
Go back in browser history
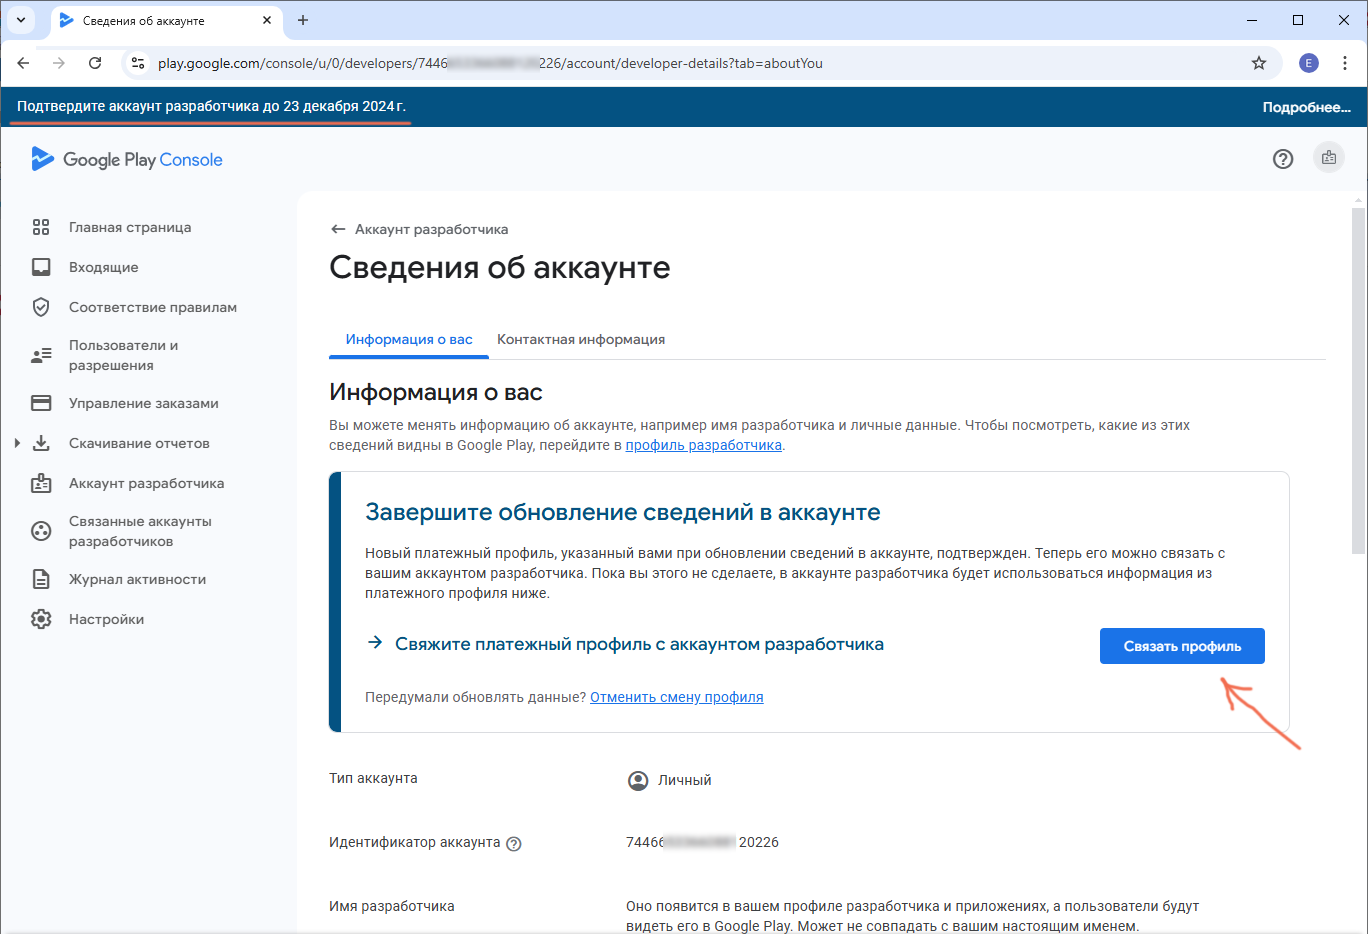point(24,63)
